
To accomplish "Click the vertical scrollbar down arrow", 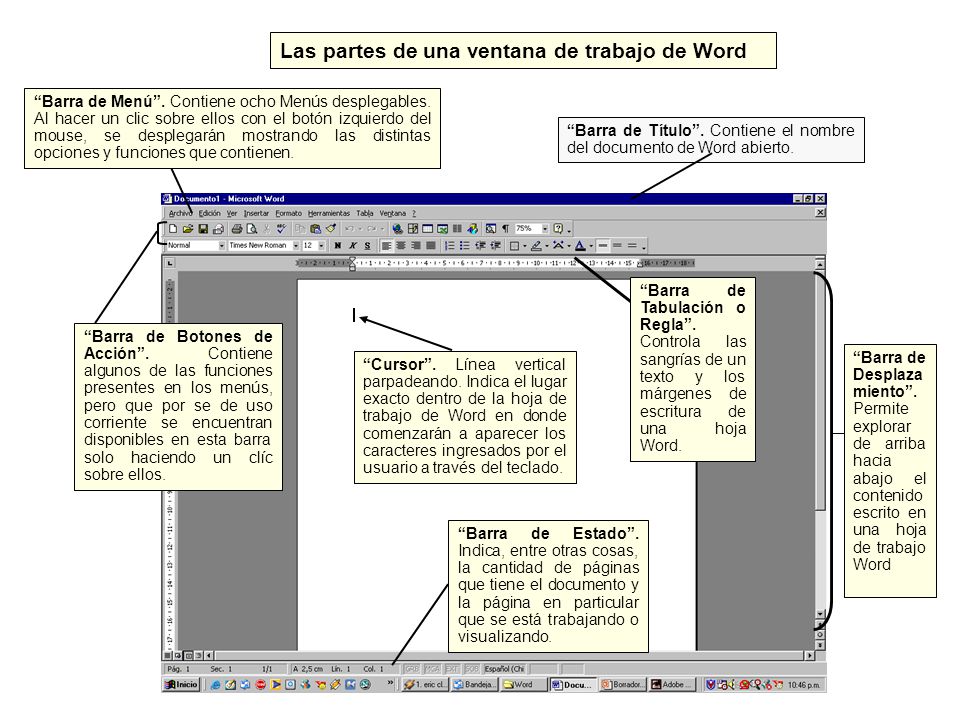I will [820, 613].
